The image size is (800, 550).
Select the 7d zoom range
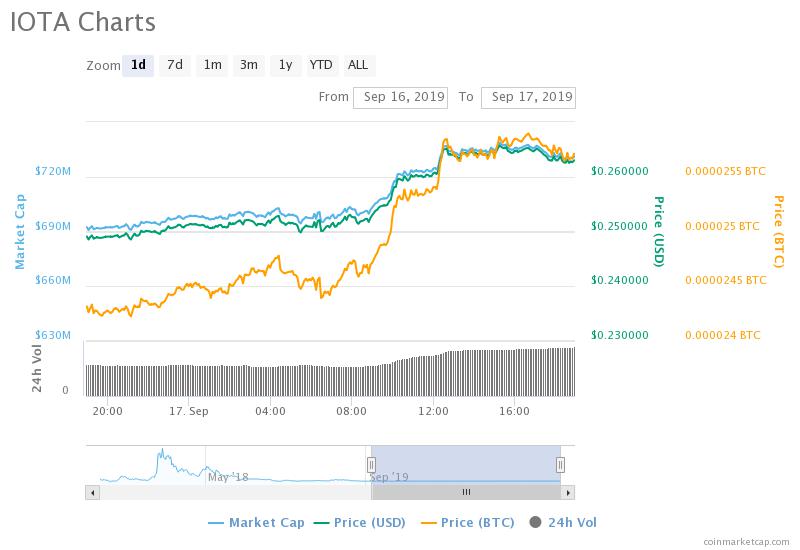click(175, 65)
